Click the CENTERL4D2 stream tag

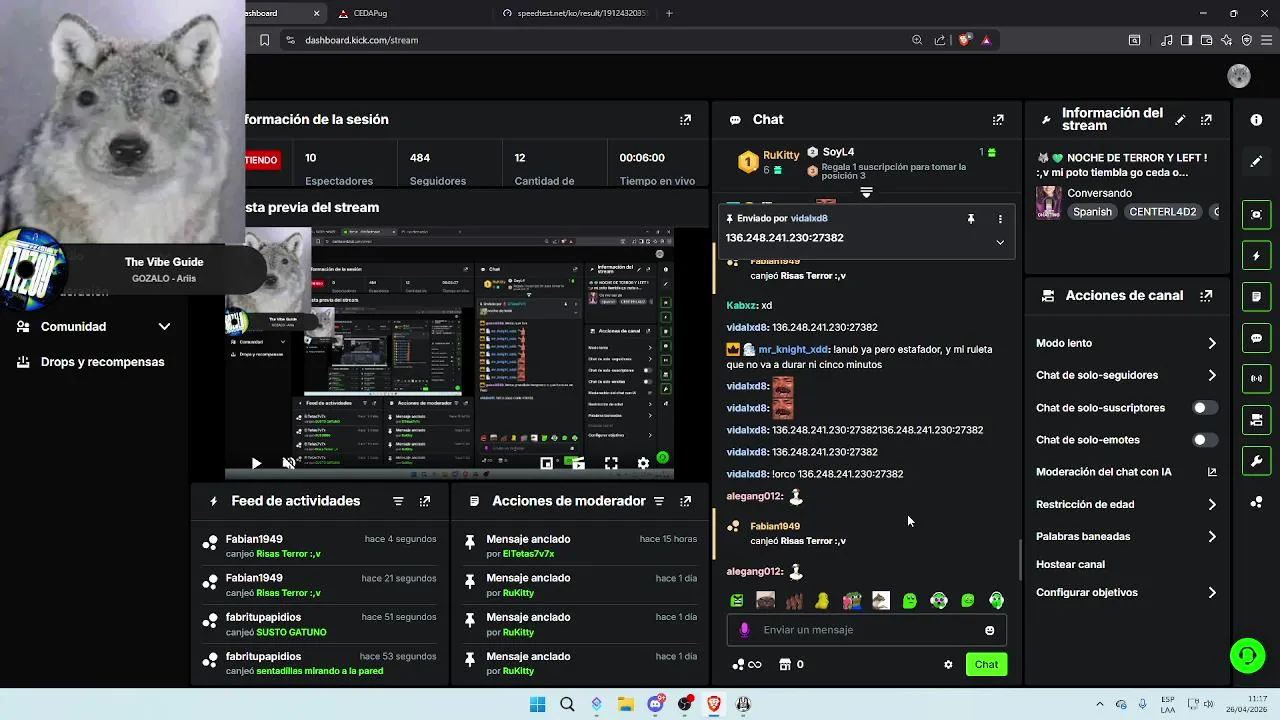tap(1162, 212)
